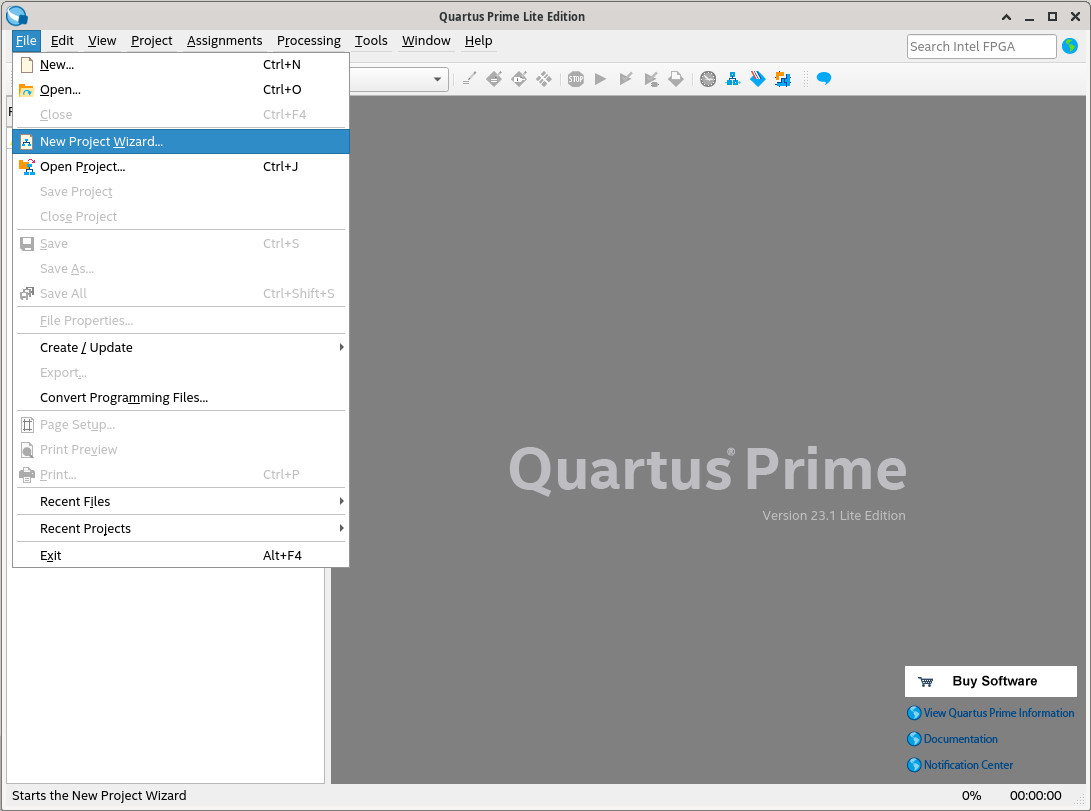
Task: Select Open Project... menu entry
Action: pos(181,167)
